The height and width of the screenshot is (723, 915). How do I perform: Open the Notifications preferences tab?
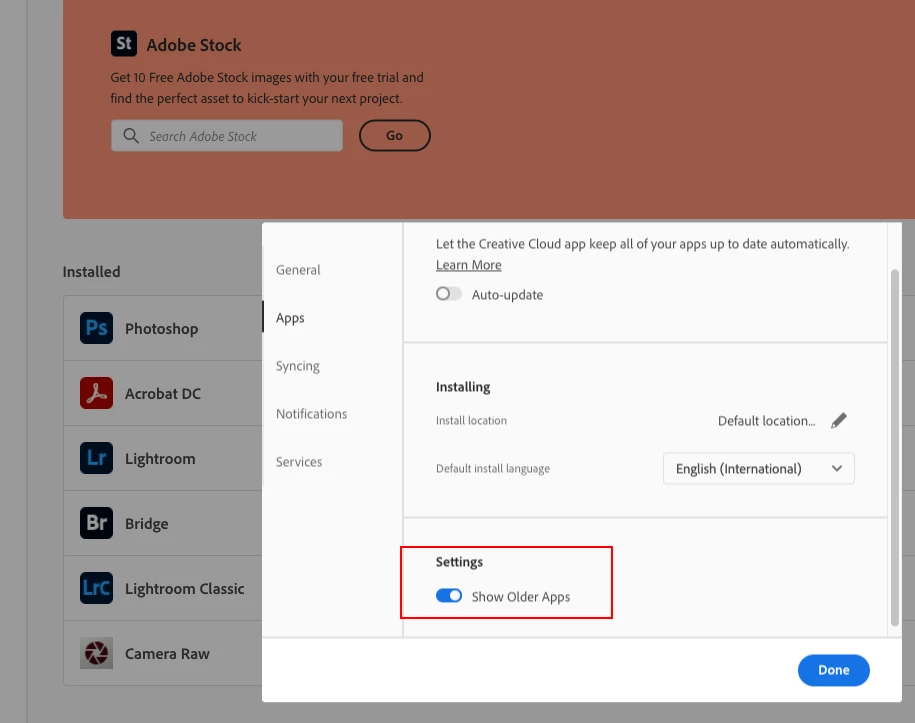pos(312,414)
